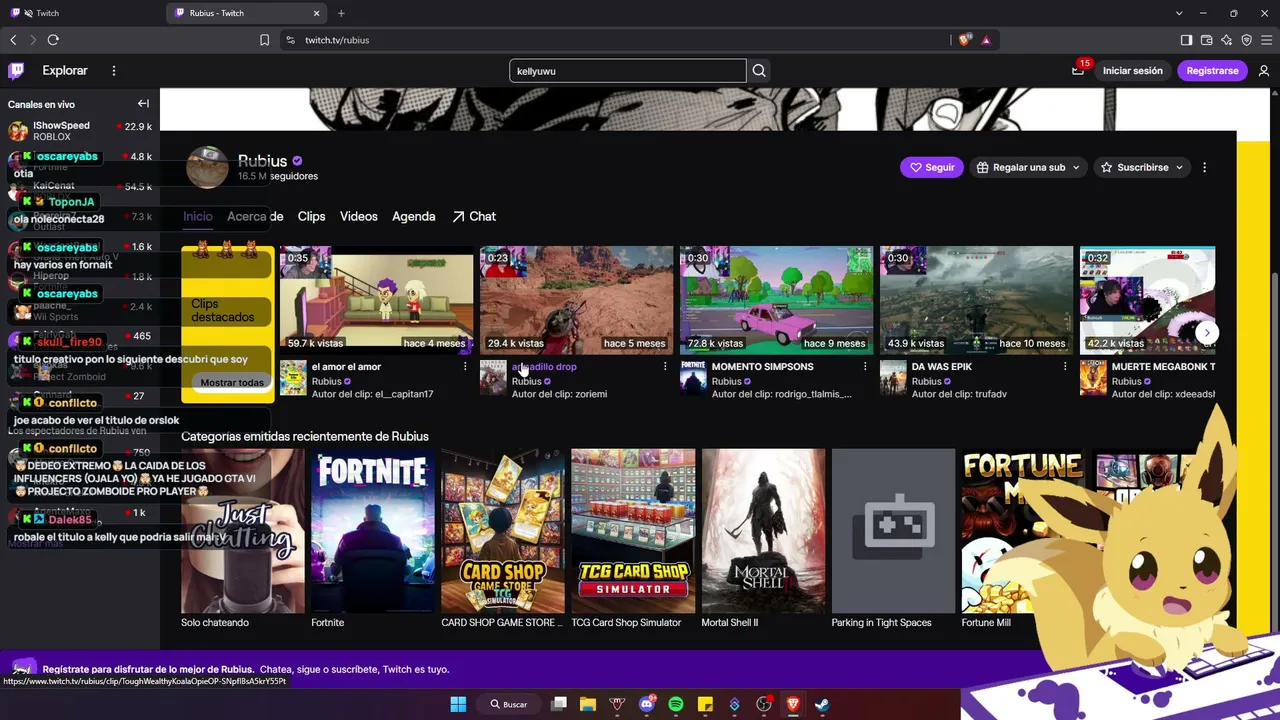Open the Agenda tab
This screenshot has width=1280, height=720.
[x=414, y=217]
